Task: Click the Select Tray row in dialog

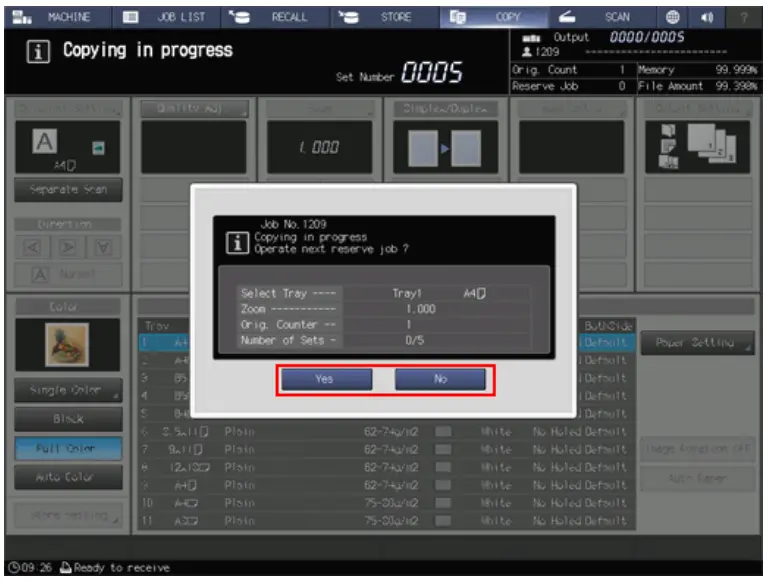Action: [383, 294]
